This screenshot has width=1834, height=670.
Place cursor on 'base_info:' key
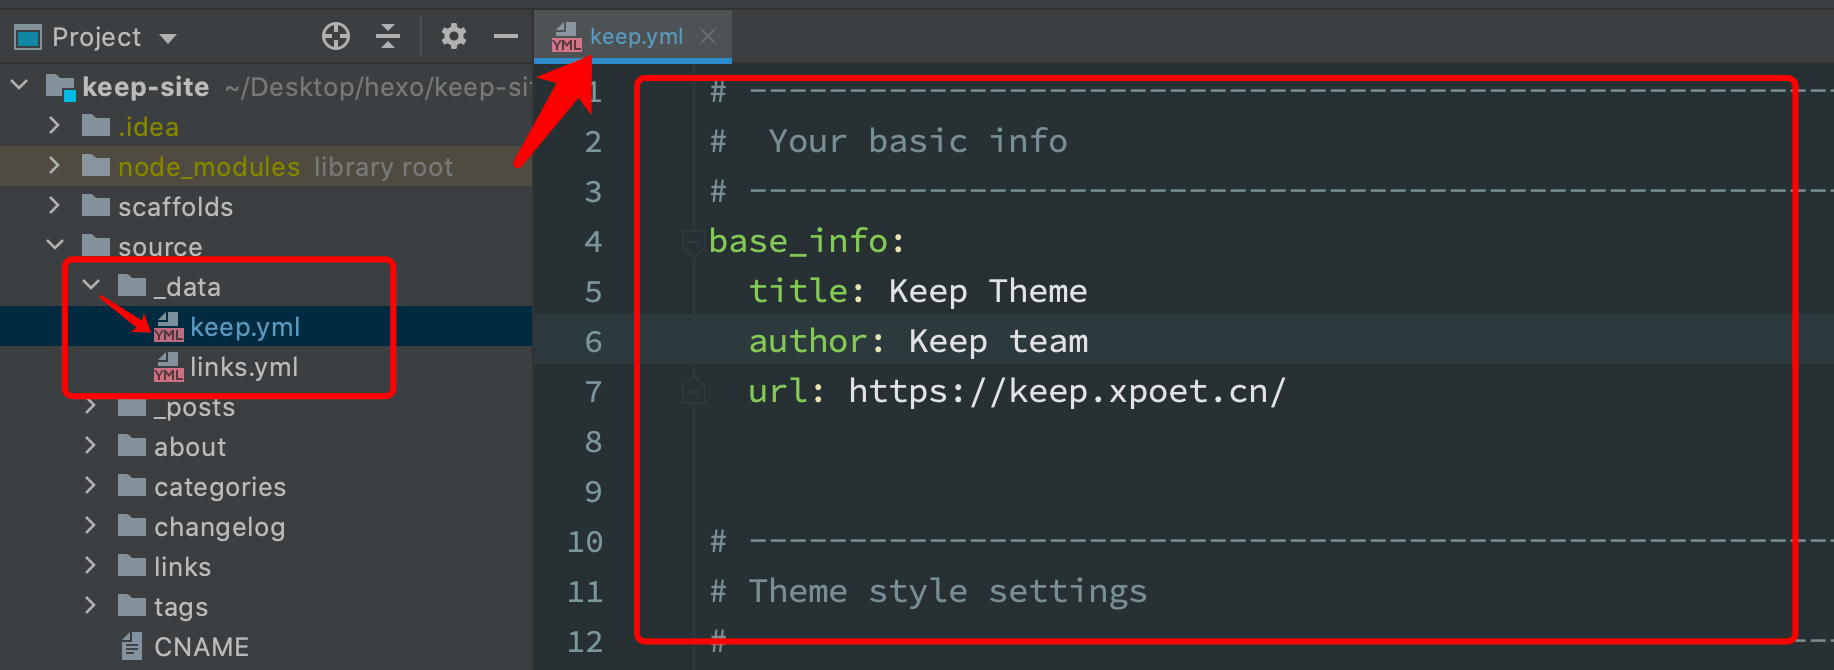click(x=806, y=241)
